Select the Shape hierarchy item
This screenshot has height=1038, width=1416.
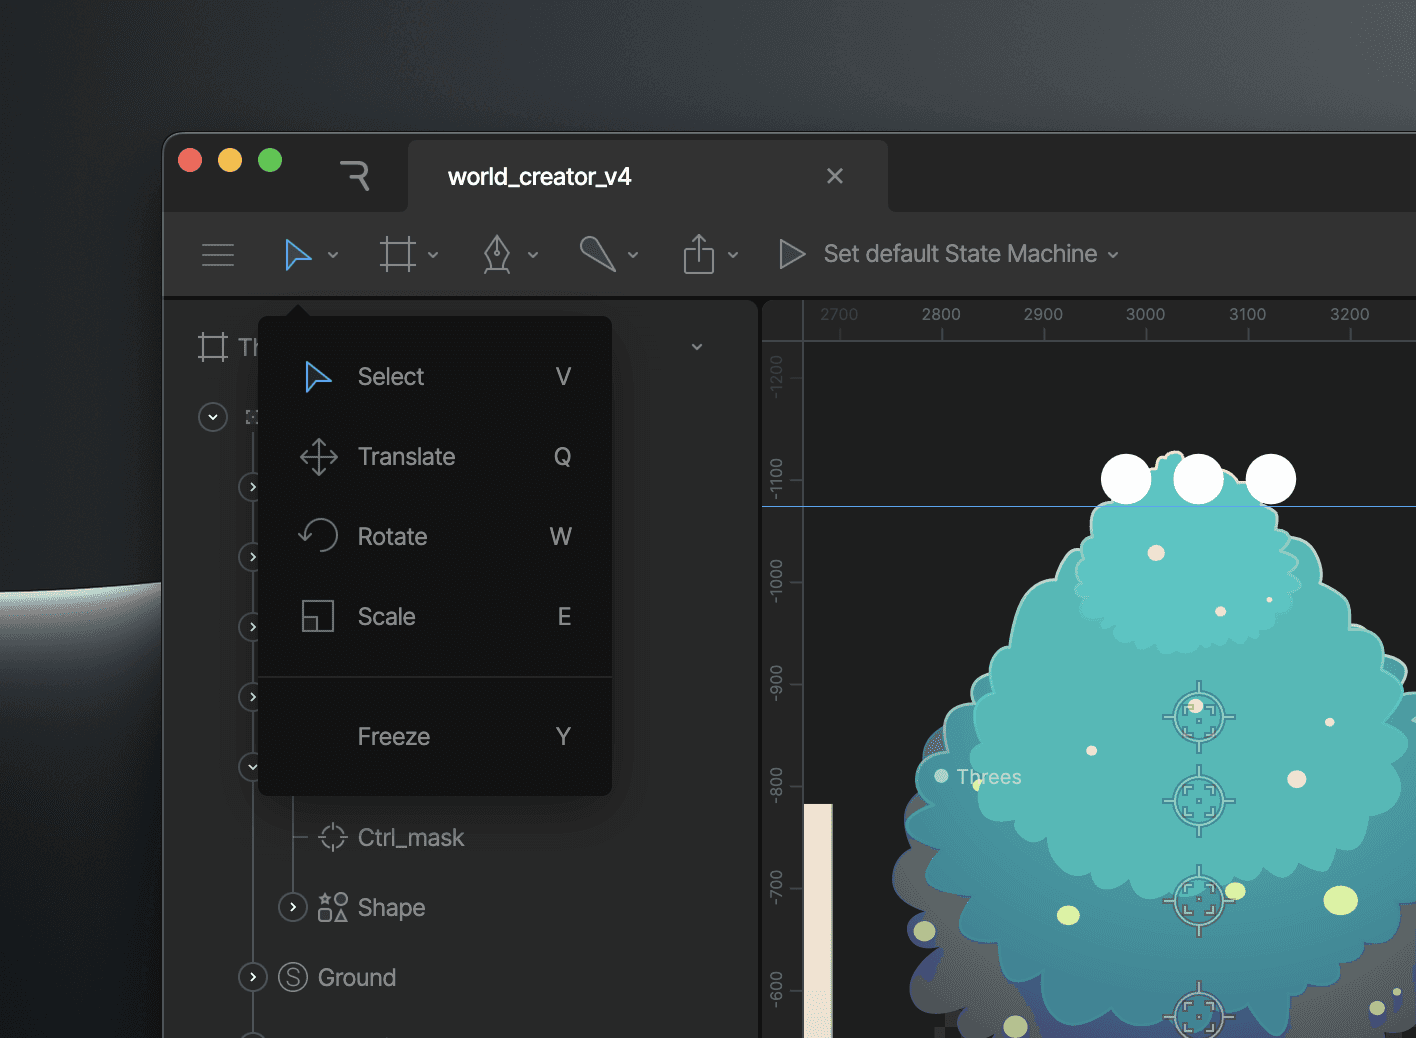pos(391,908)
